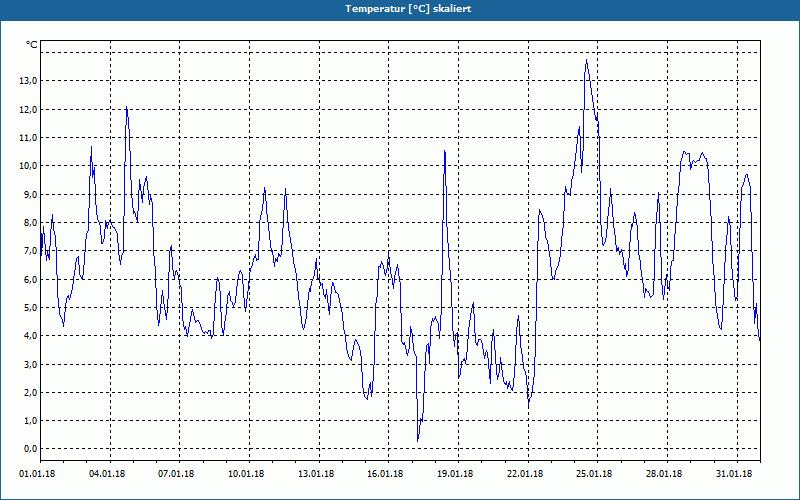Click the 11,0 y-axis label
Image resolution: width=800 pixels, height=500 pixels.
click(28, 137)
